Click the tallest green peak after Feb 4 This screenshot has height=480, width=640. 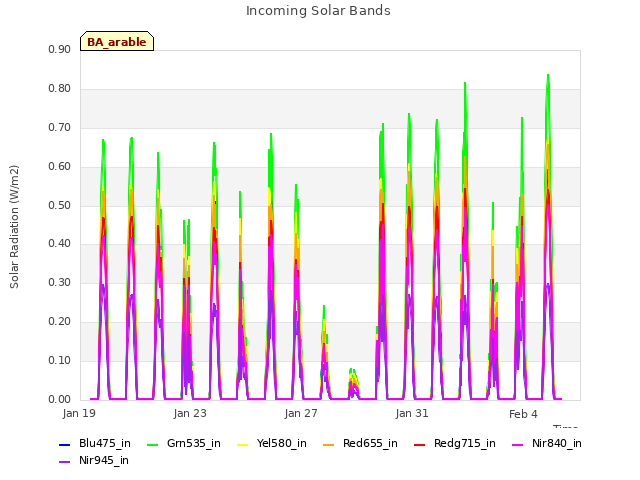[548, 76]
